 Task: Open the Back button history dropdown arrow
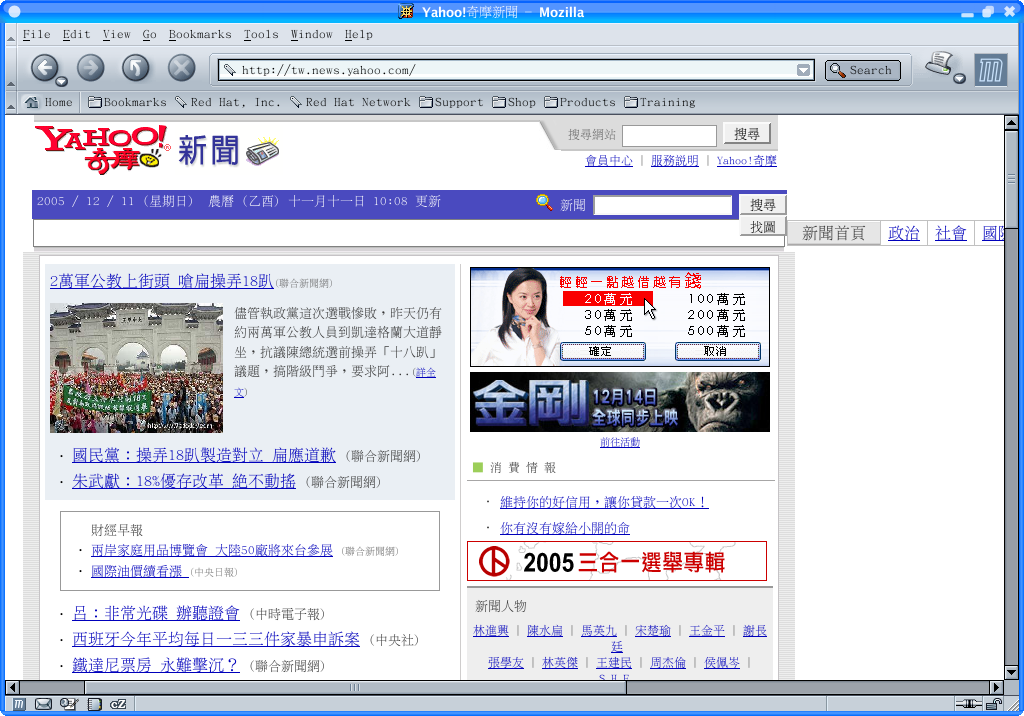61,81
